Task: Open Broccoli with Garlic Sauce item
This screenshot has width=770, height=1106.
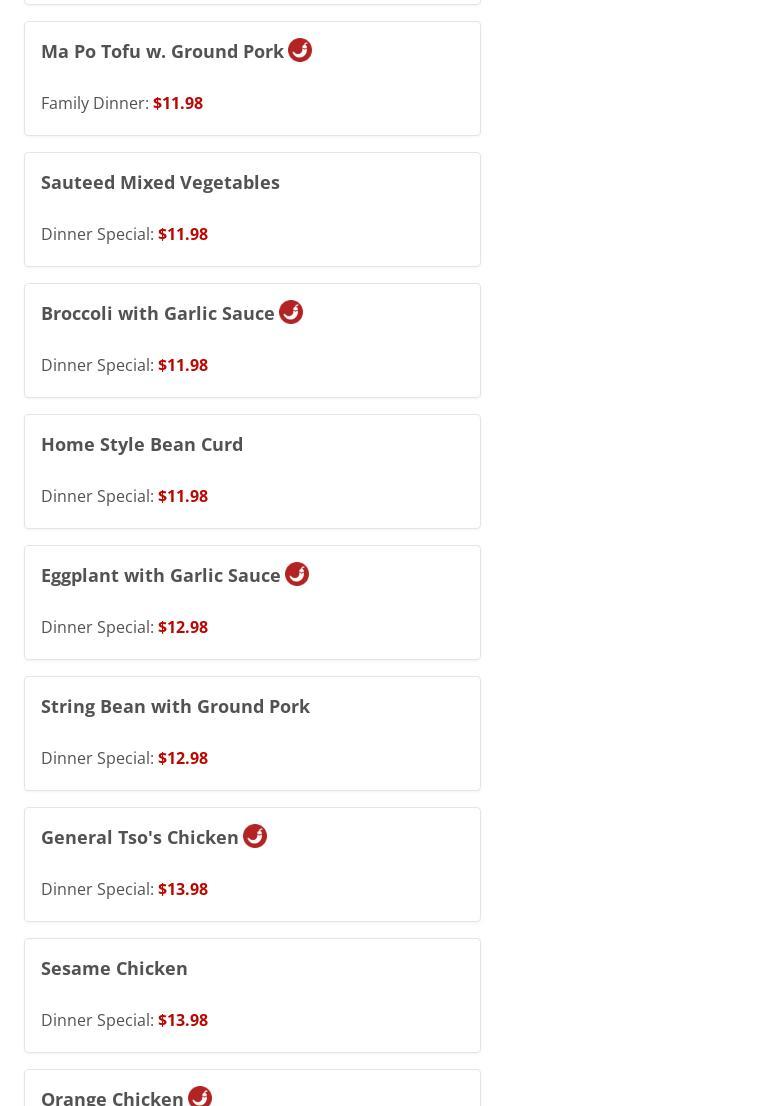Action: 157,314
